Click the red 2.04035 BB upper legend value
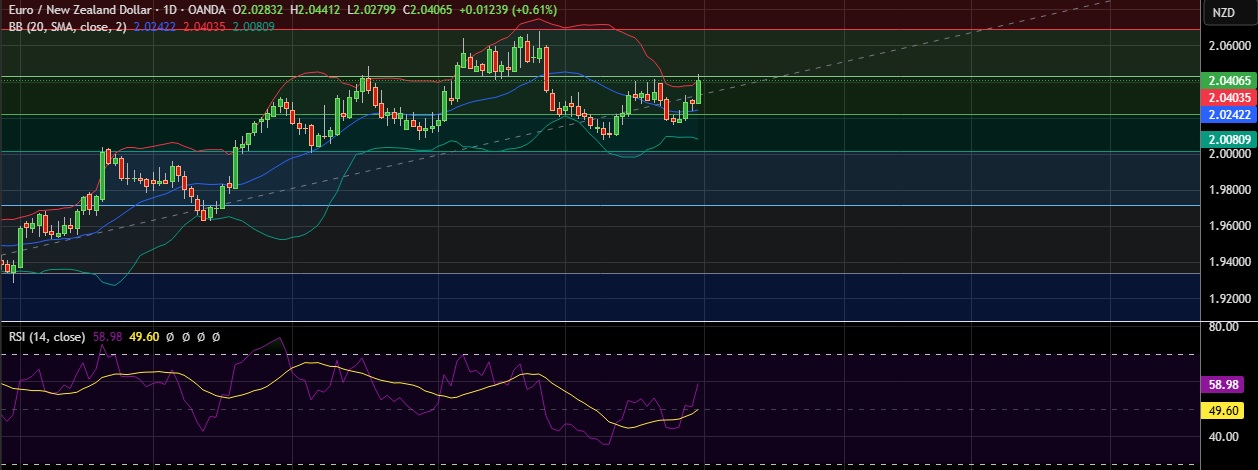Image resolution: width=1258 pixels, height=470 pixels. (203, 25)
